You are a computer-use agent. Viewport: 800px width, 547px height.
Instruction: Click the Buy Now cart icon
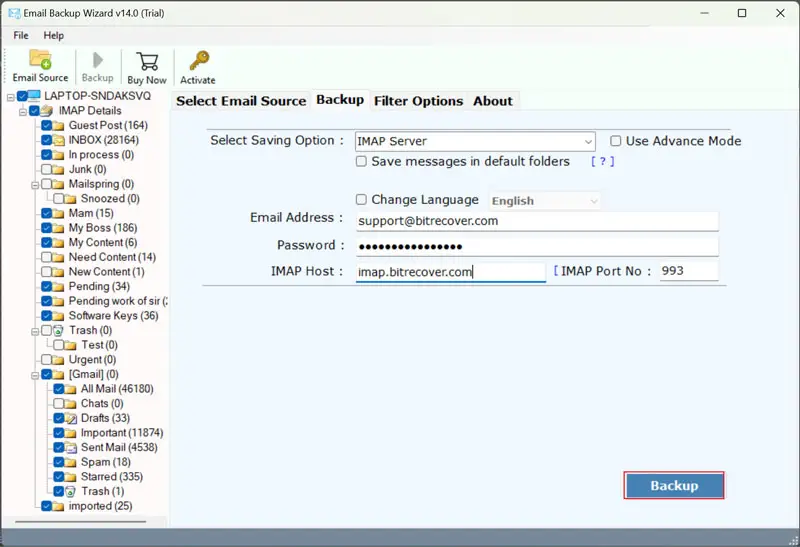(147, 61)
